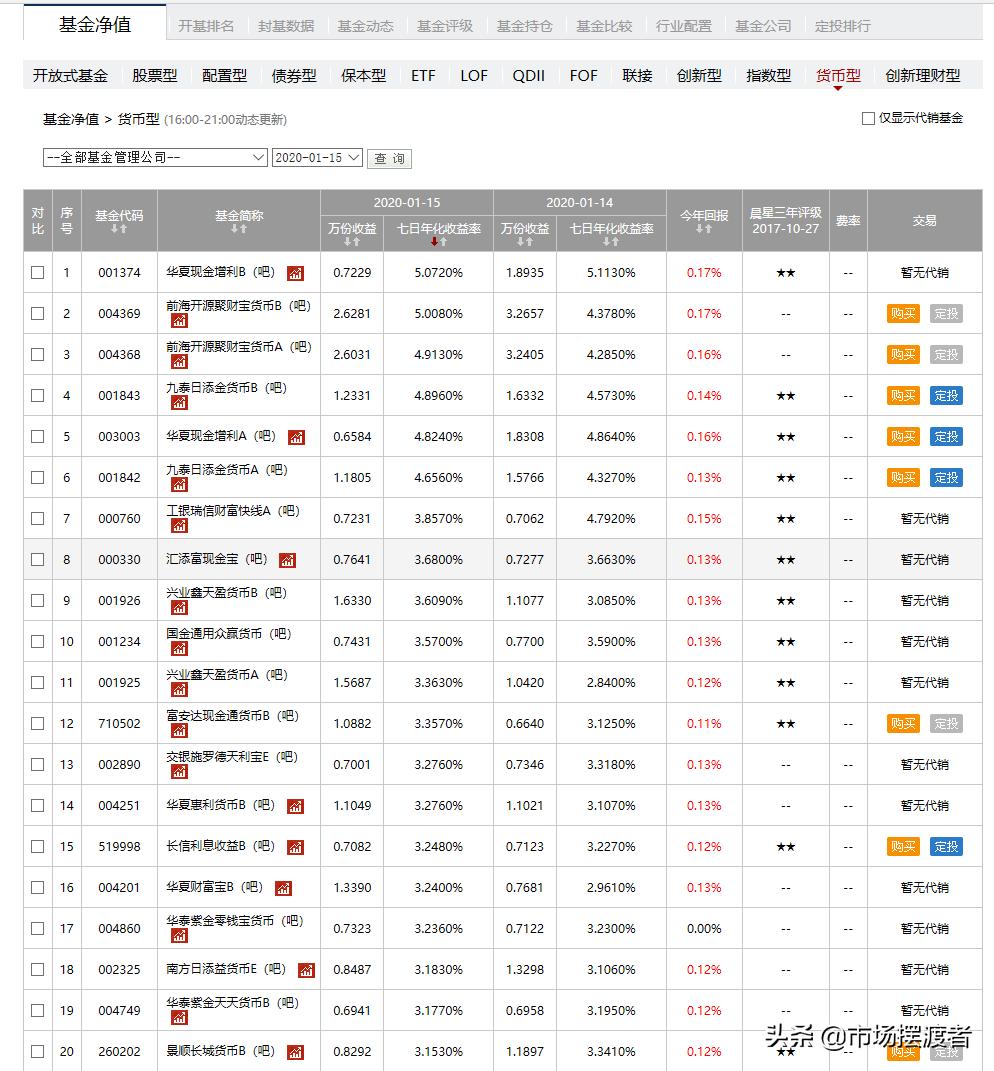This screenshot has height=1071, width=994.
Task: Open the chart icon beside 长信利息收益B
Action: coord(295,846)
